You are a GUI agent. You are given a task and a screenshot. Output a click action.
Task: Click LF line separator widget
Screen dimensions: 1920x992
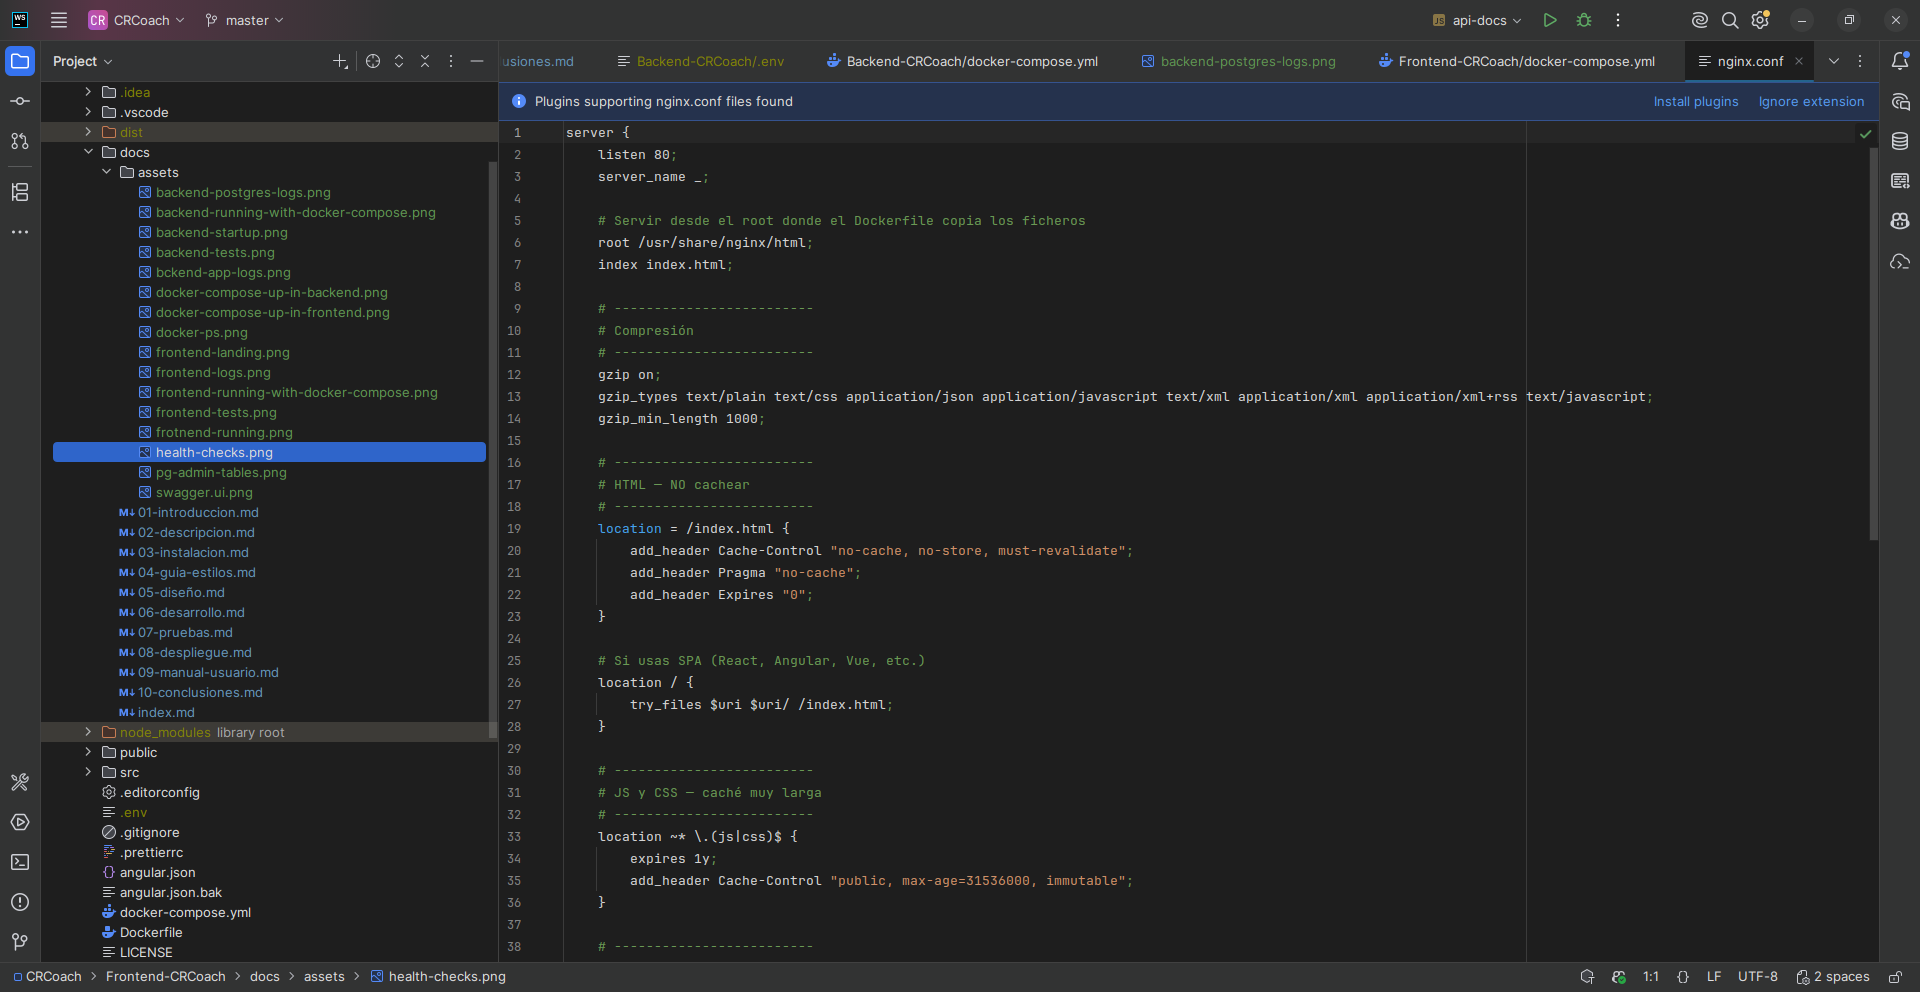1714,977
